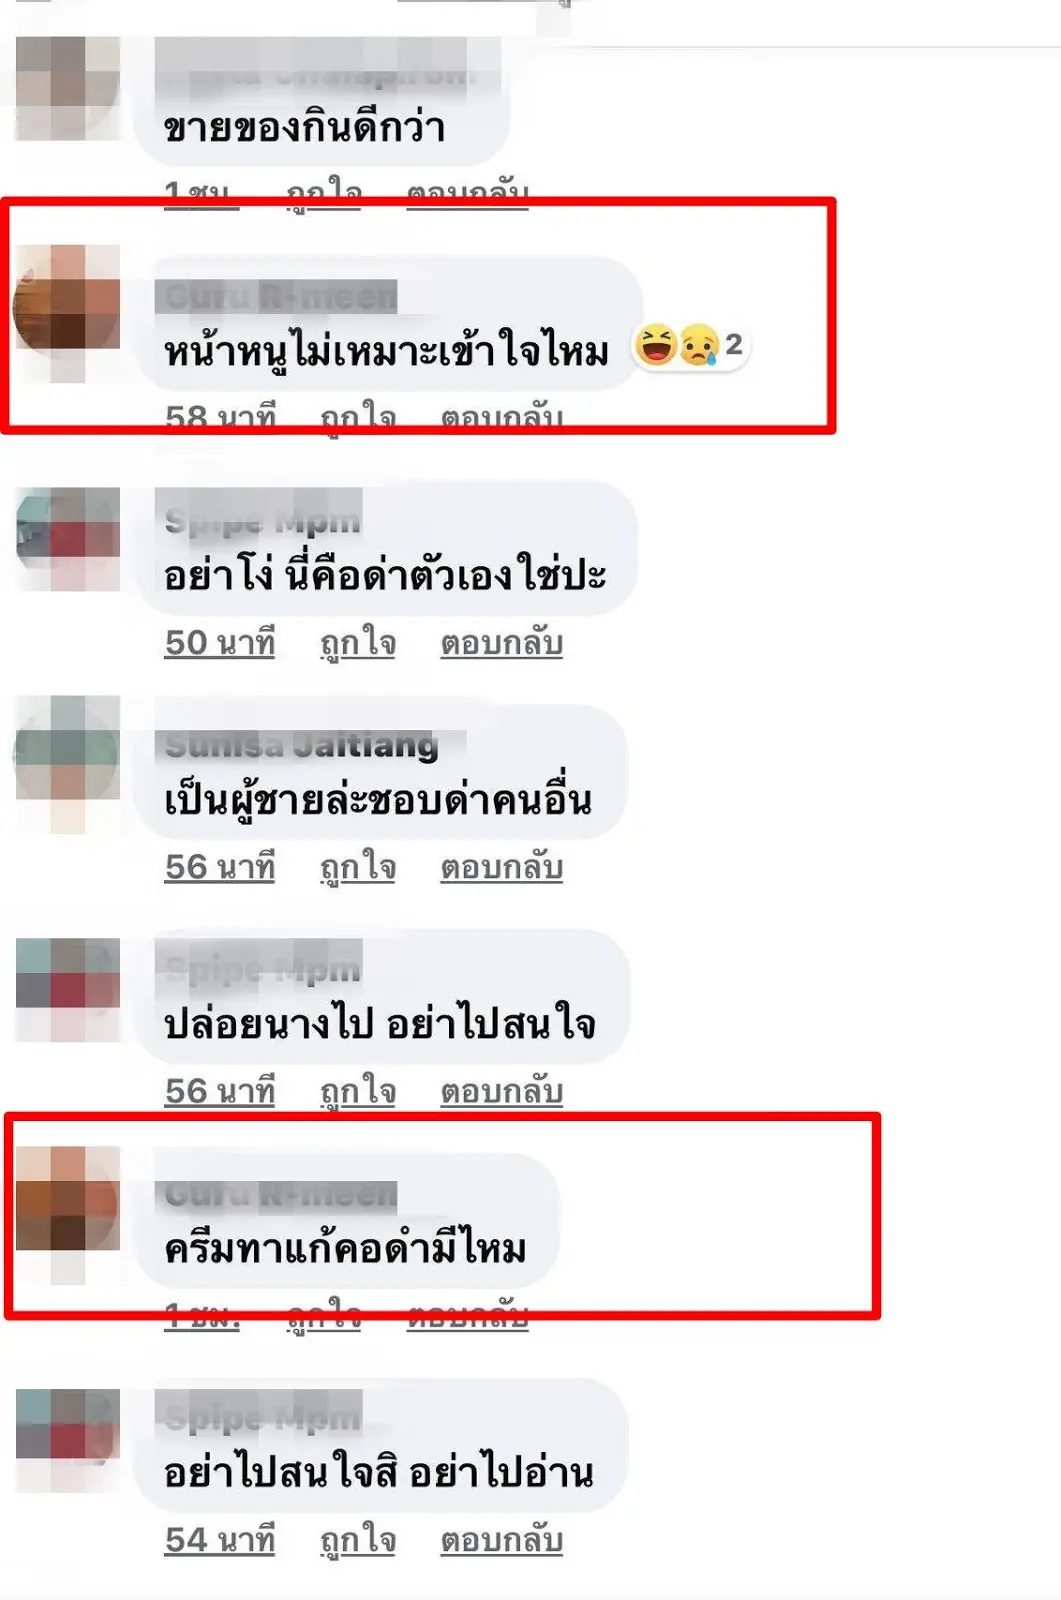The image size is (1061, 1600).
Task: Open avatar beside เป็นผู้ชายล่ะชอบด่าคนอื่น comment
Action: click(67, 764)
